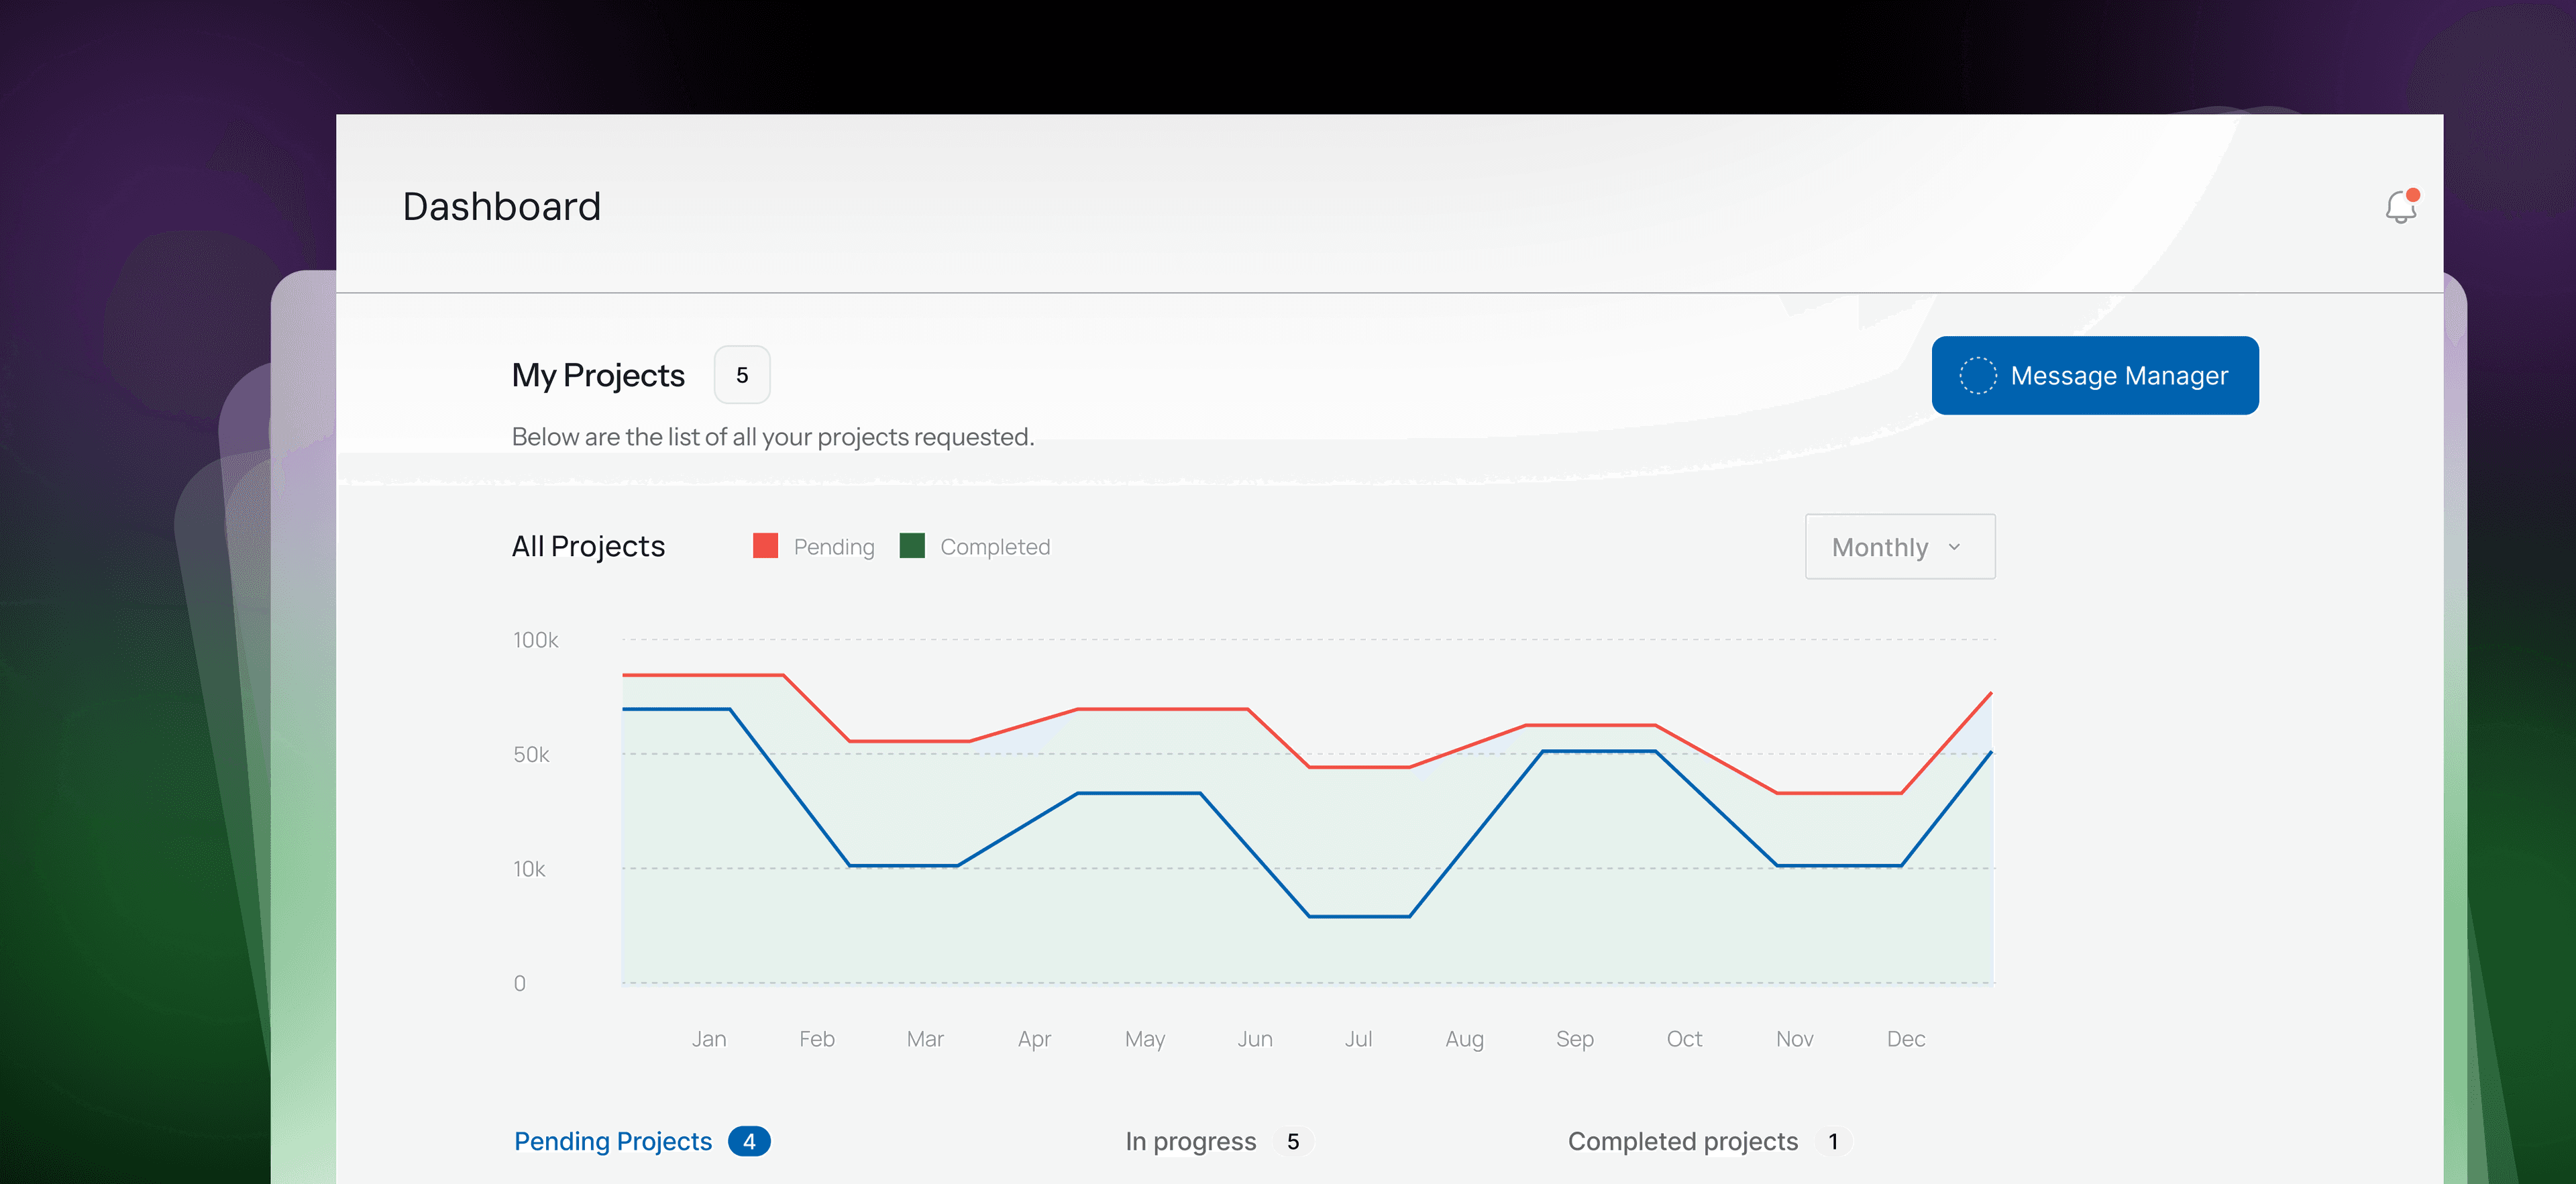Click the notification bell icon
This screenshot has width=2576, height=1184.
click(x=2400, y=207)
